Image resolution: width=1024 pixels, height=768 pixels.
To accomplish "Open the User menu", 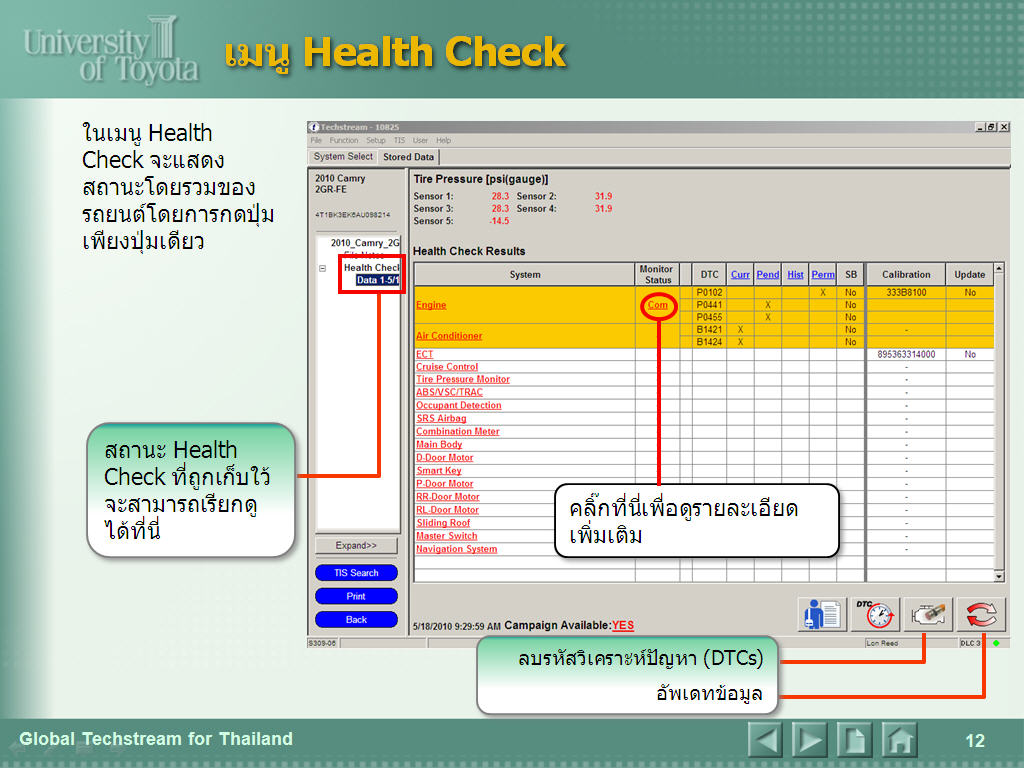I will [420, 140].
